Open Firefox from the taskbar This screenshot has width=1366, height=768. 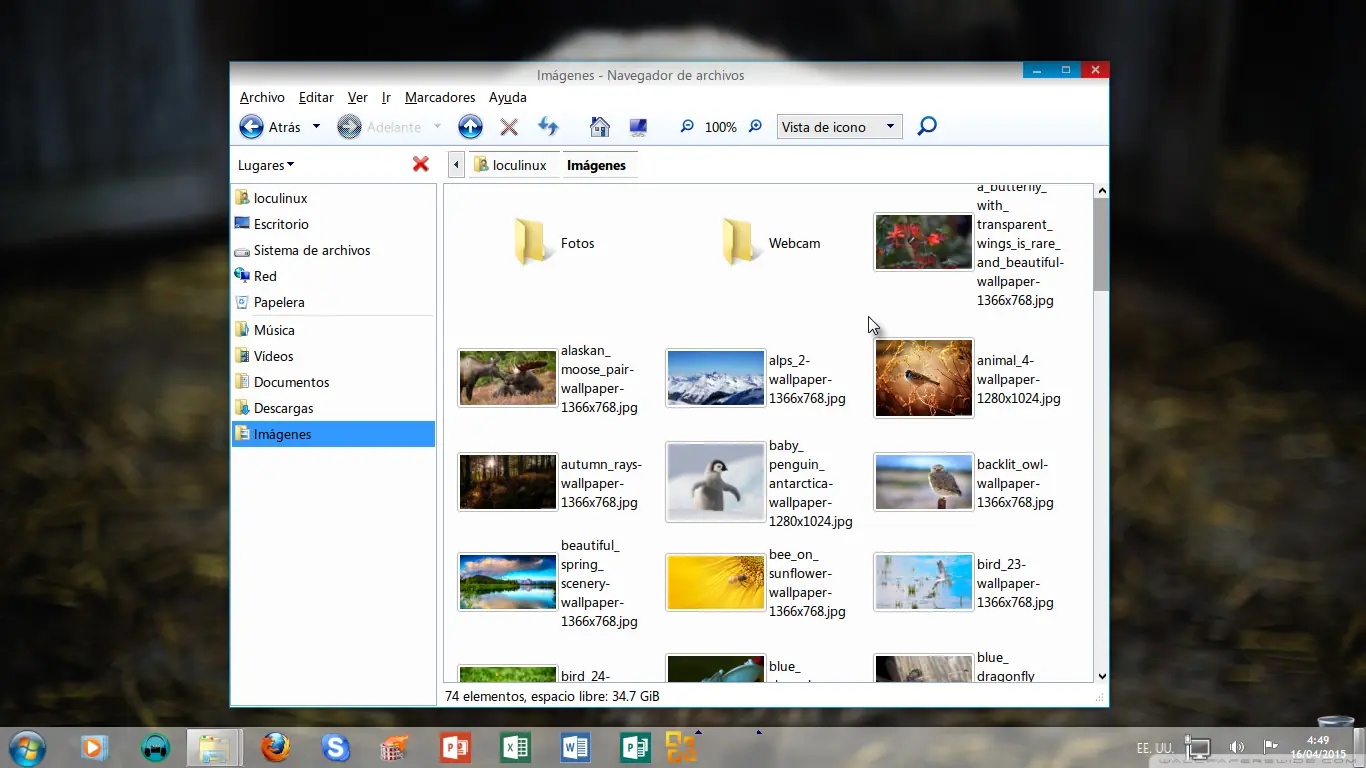275,747
